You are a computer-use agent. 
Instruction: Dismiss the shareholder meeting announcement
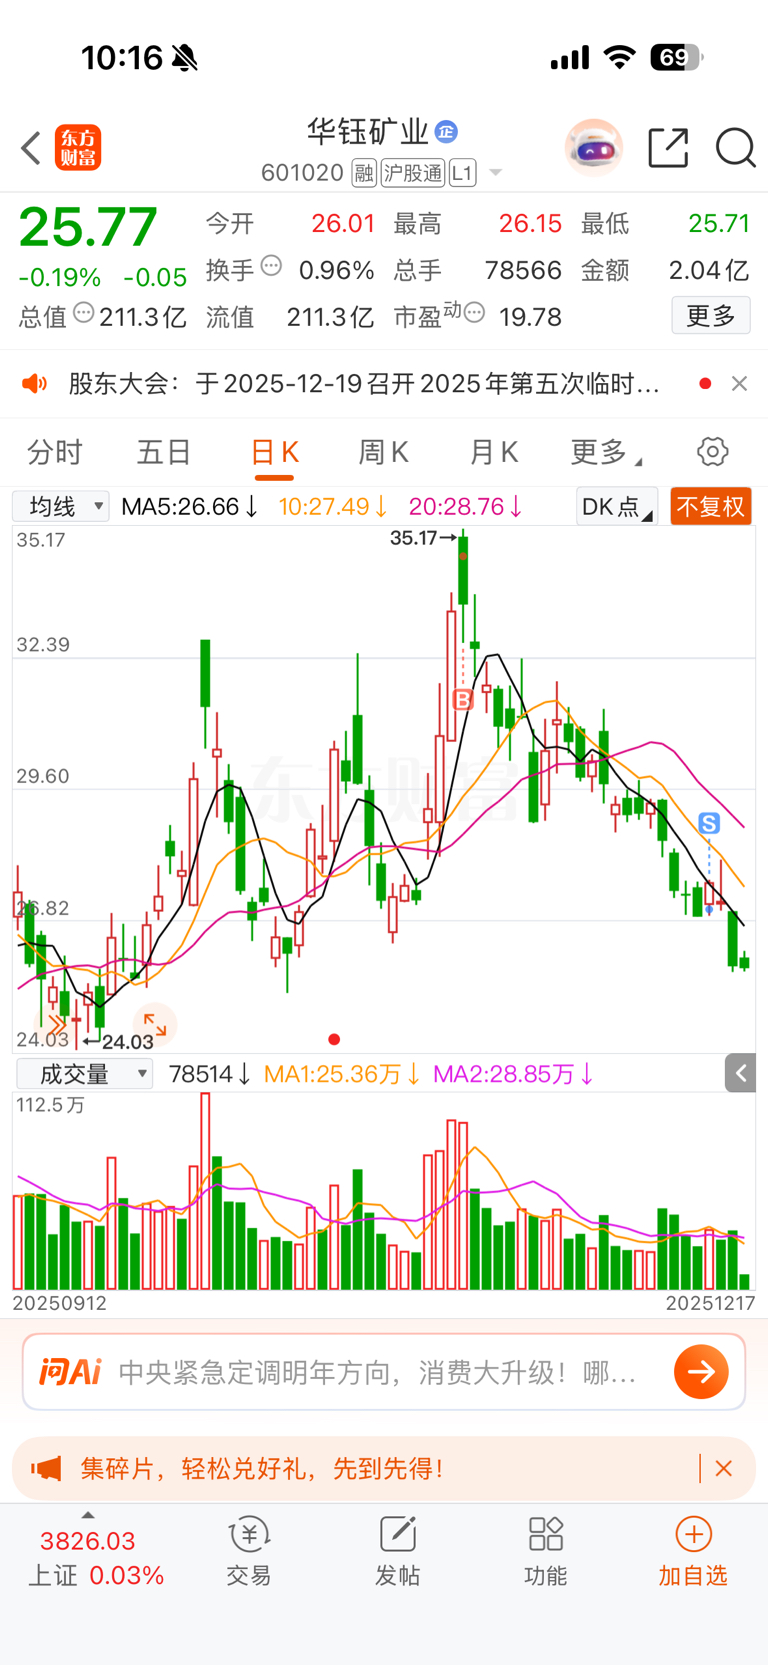click(x=739, y=384)
